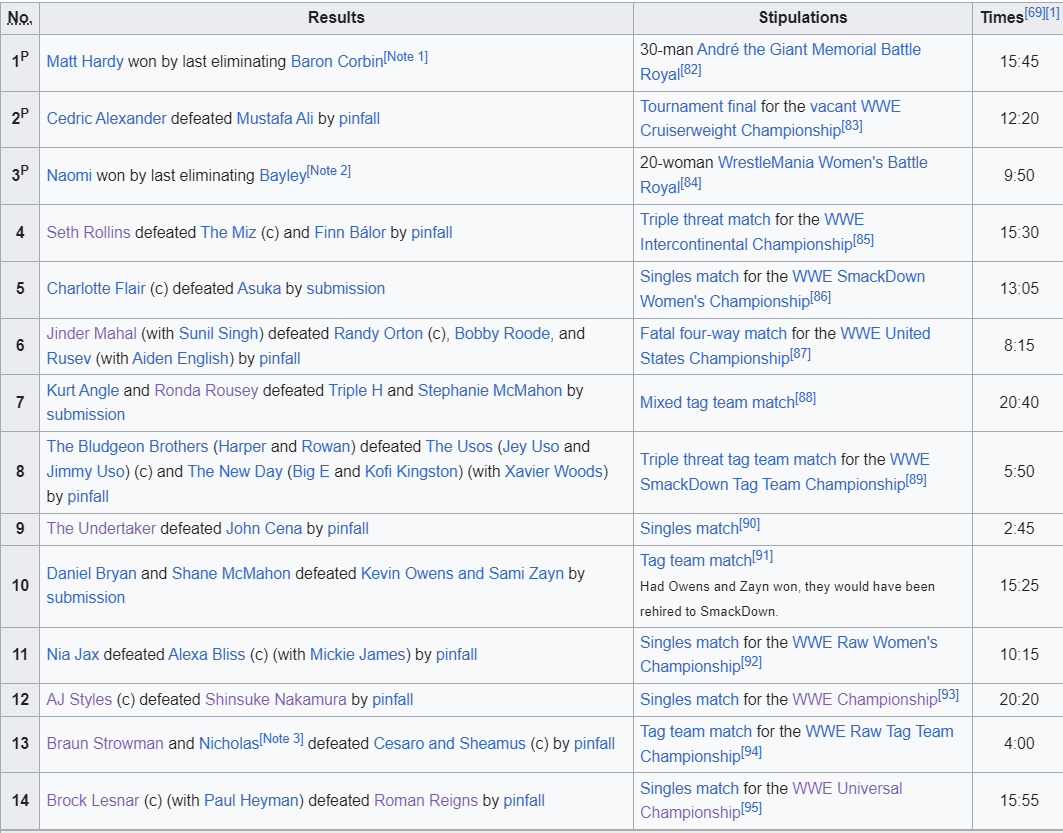Screen dimensions: 1063x833
Task: Follow the Cedric Alexander link
Action: click(106, 119)
